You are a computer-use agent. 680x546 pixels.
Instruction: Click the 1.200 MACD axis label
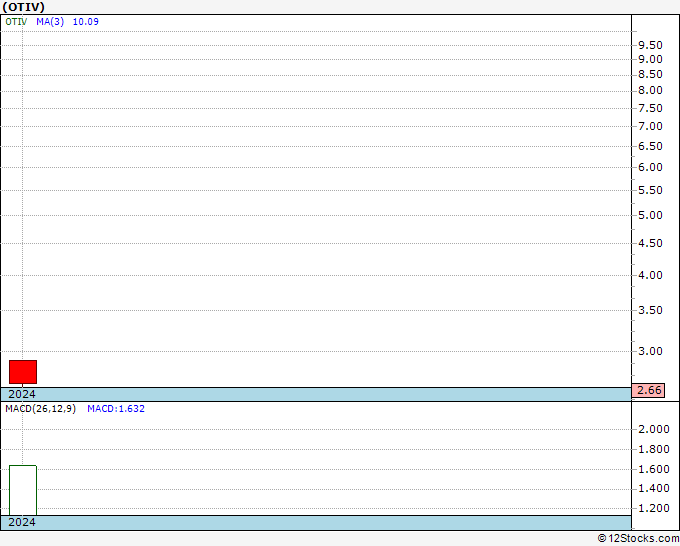[654, 508]
